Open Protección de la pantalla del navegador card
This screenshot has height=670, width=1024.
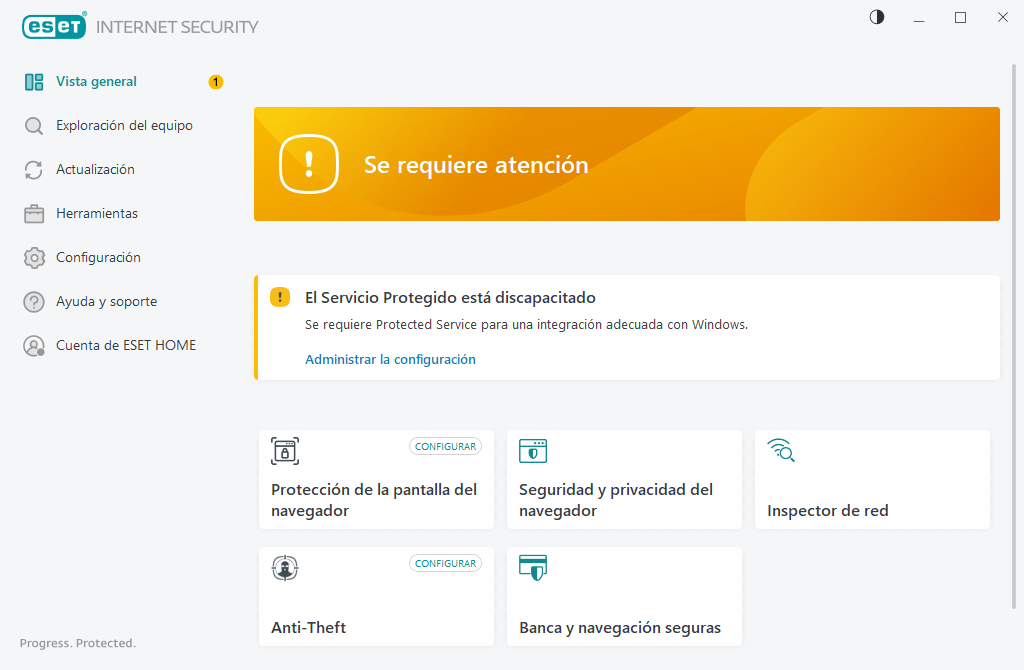(376, 479)
